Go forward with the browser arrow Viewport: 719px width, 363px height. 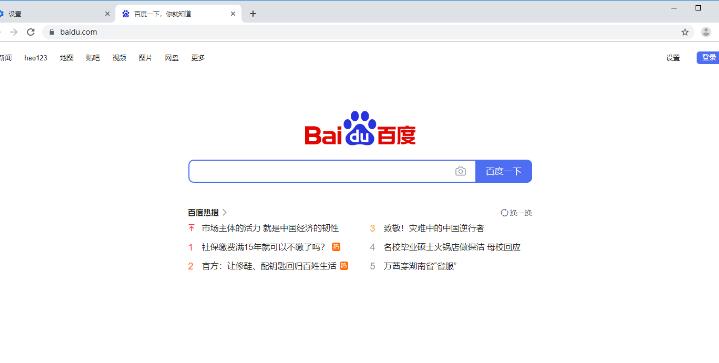(14, 32)
